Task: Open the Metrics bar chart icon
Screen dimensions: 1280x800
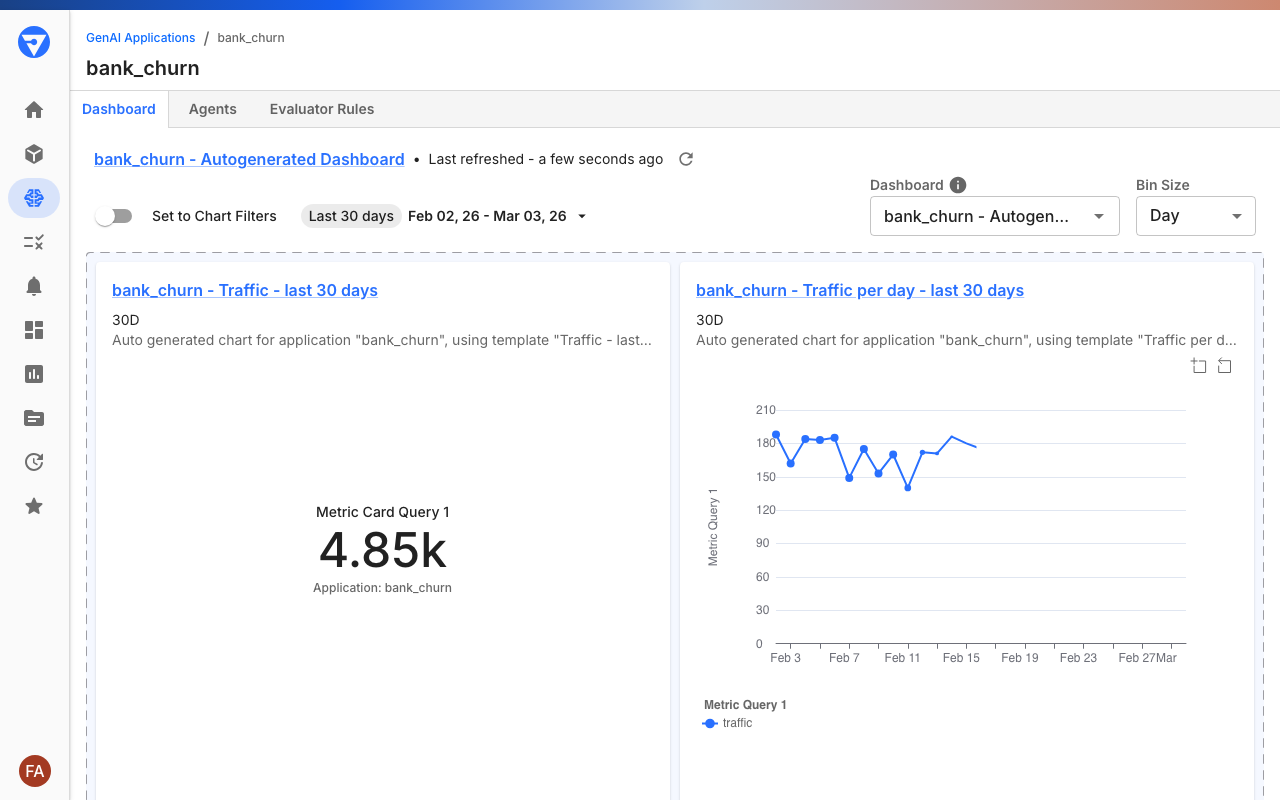Action: coord(33,374)
